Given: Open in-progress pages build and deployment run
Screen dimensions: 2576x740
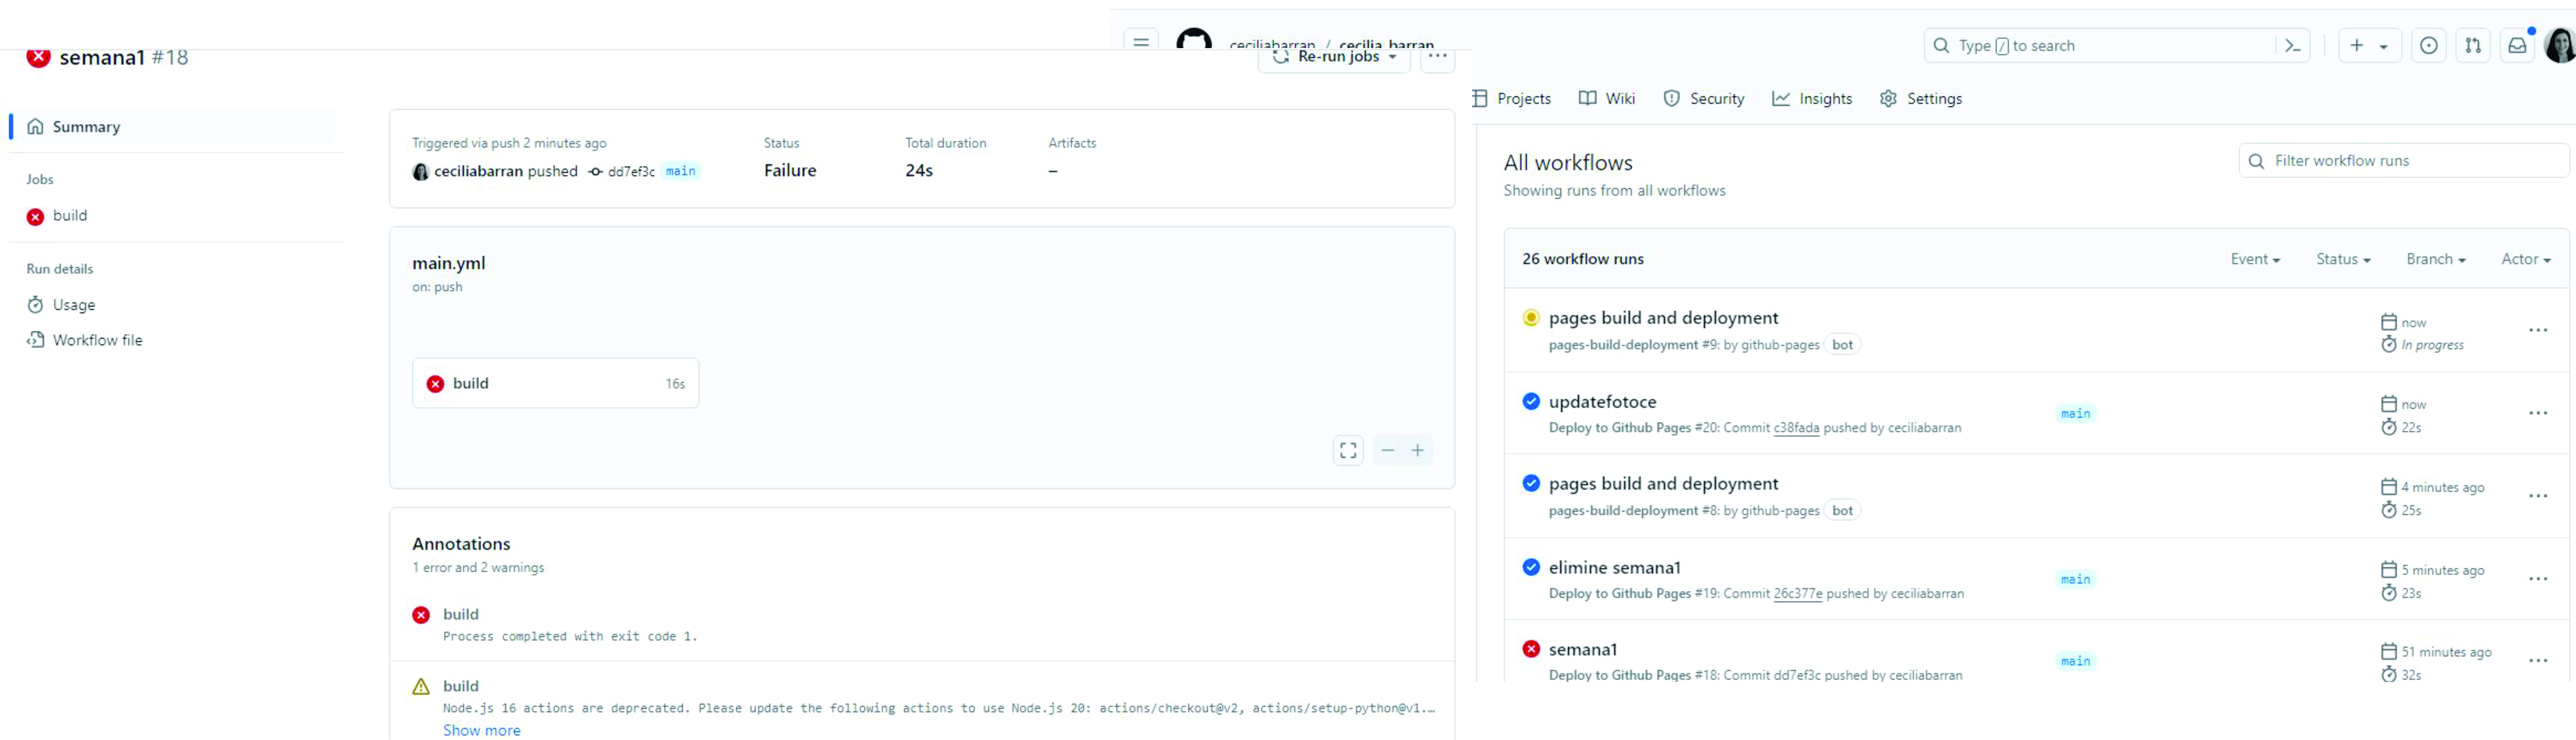Looking at the screenshot, I should point(1664,318).
